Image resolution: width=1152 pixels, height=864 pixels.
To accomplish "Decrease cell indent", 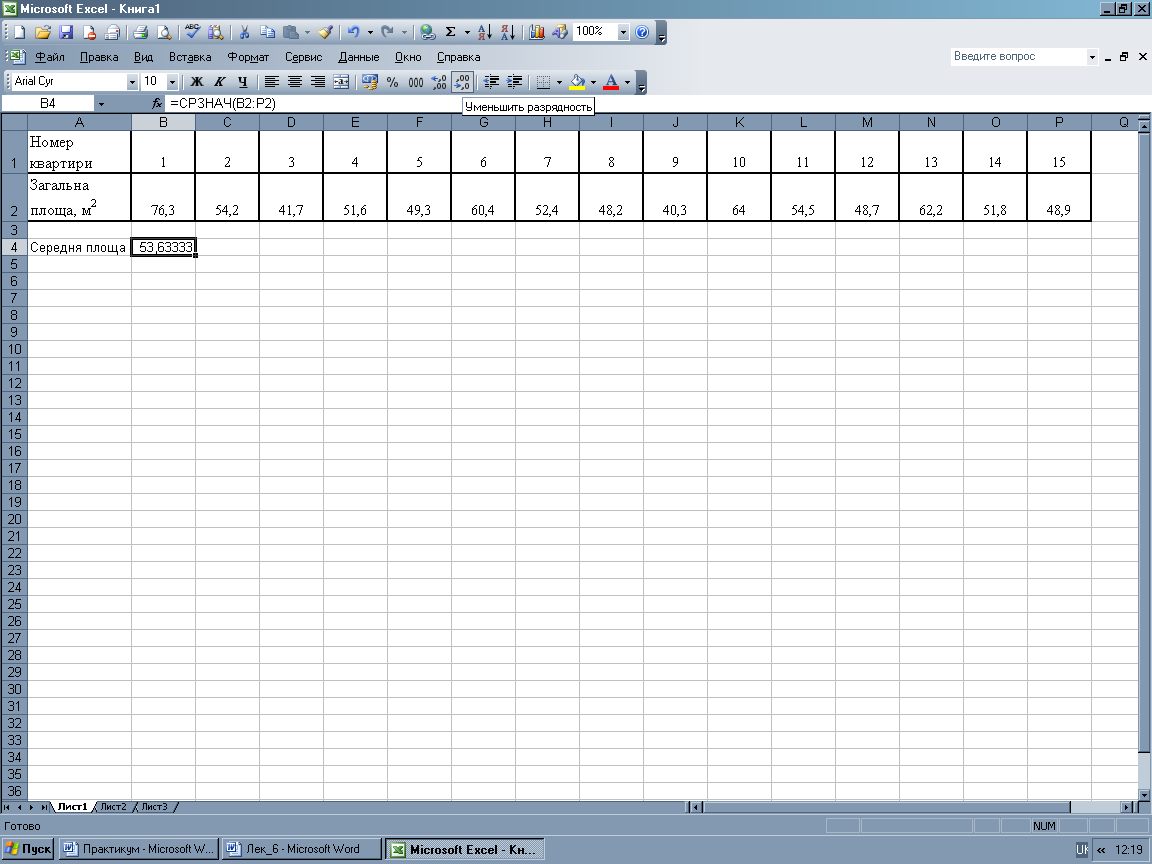I will tap(492, 82).
